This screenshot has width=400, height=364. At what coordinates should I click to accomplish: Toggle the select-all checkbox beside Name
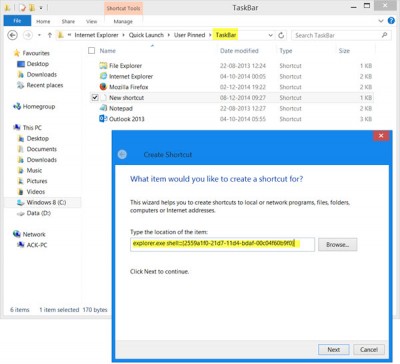[91, 51]
